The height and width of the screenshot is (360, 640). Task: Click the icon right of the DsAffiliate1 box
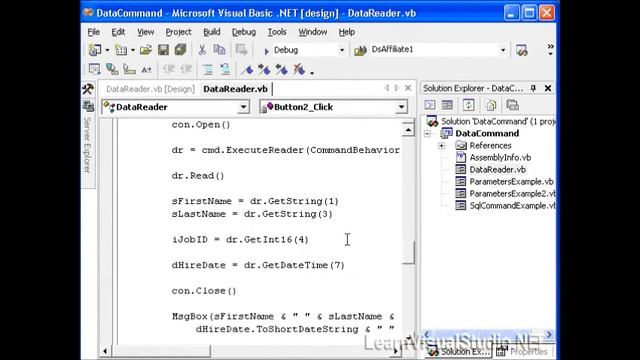tap(522, 50)
